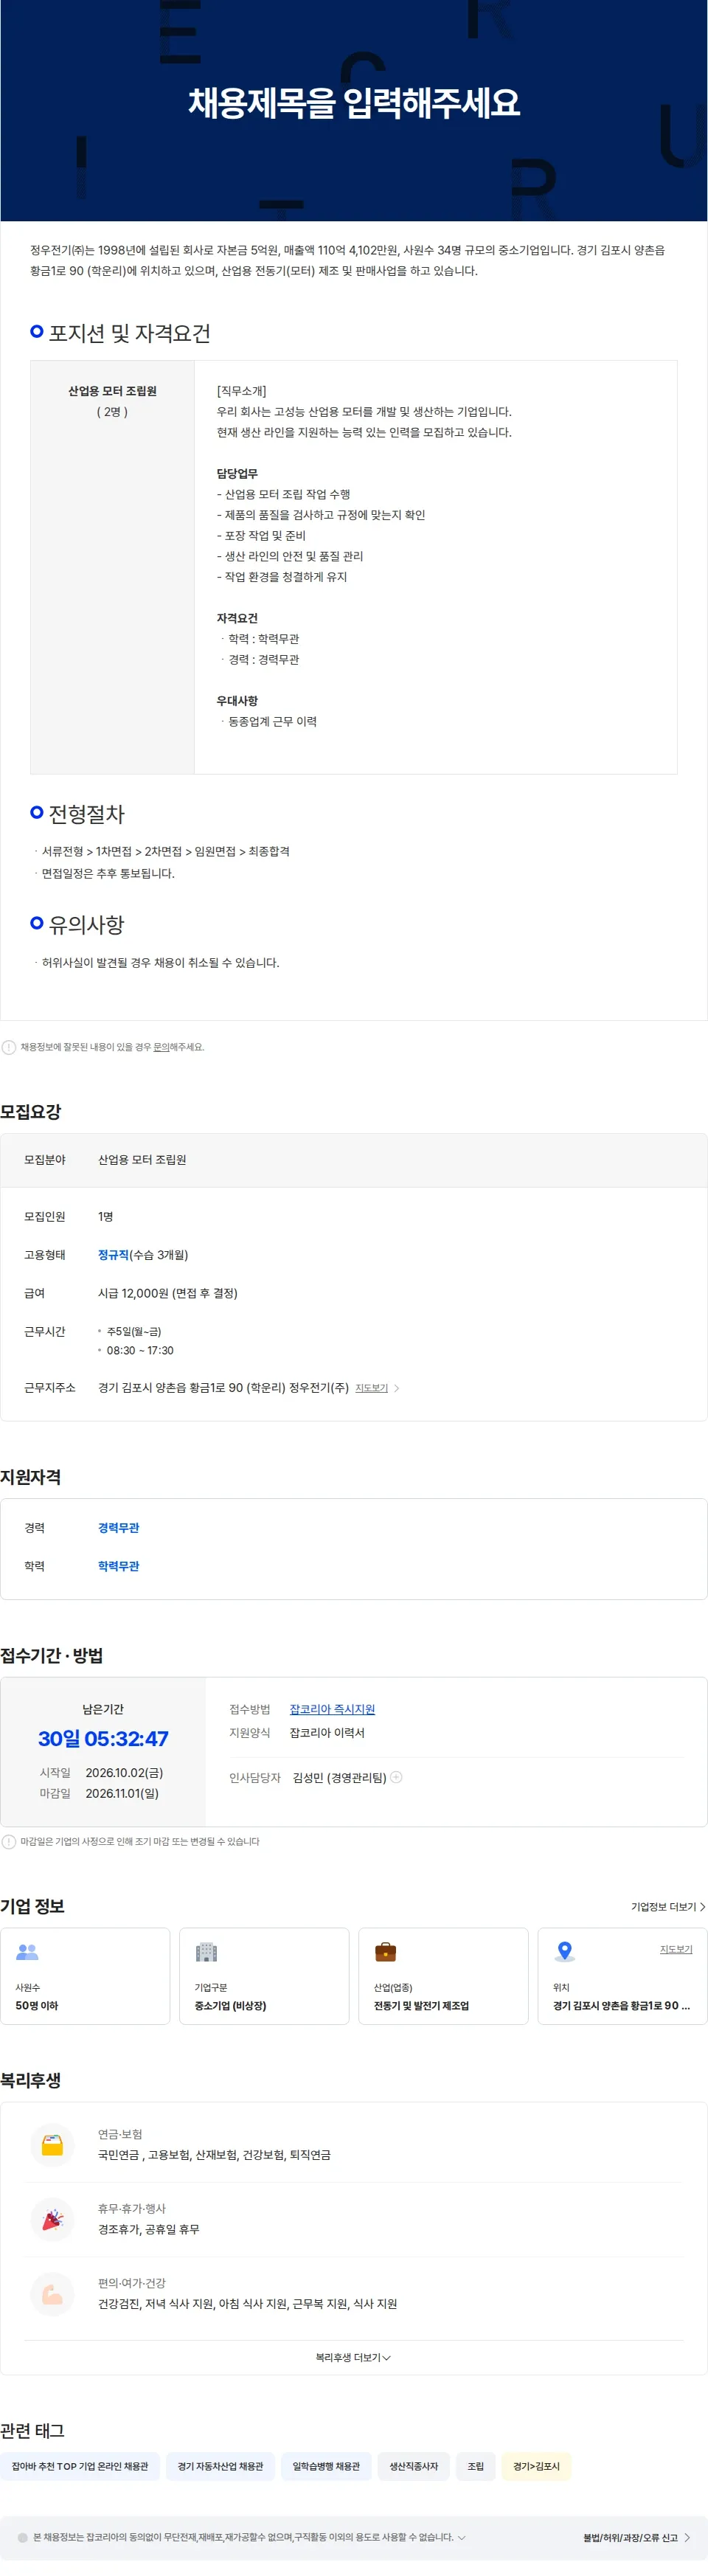Screen dimensions: 708x2576
Task: Click 중소기업 (비상장) card text
Action: (x=230, y=2005)
